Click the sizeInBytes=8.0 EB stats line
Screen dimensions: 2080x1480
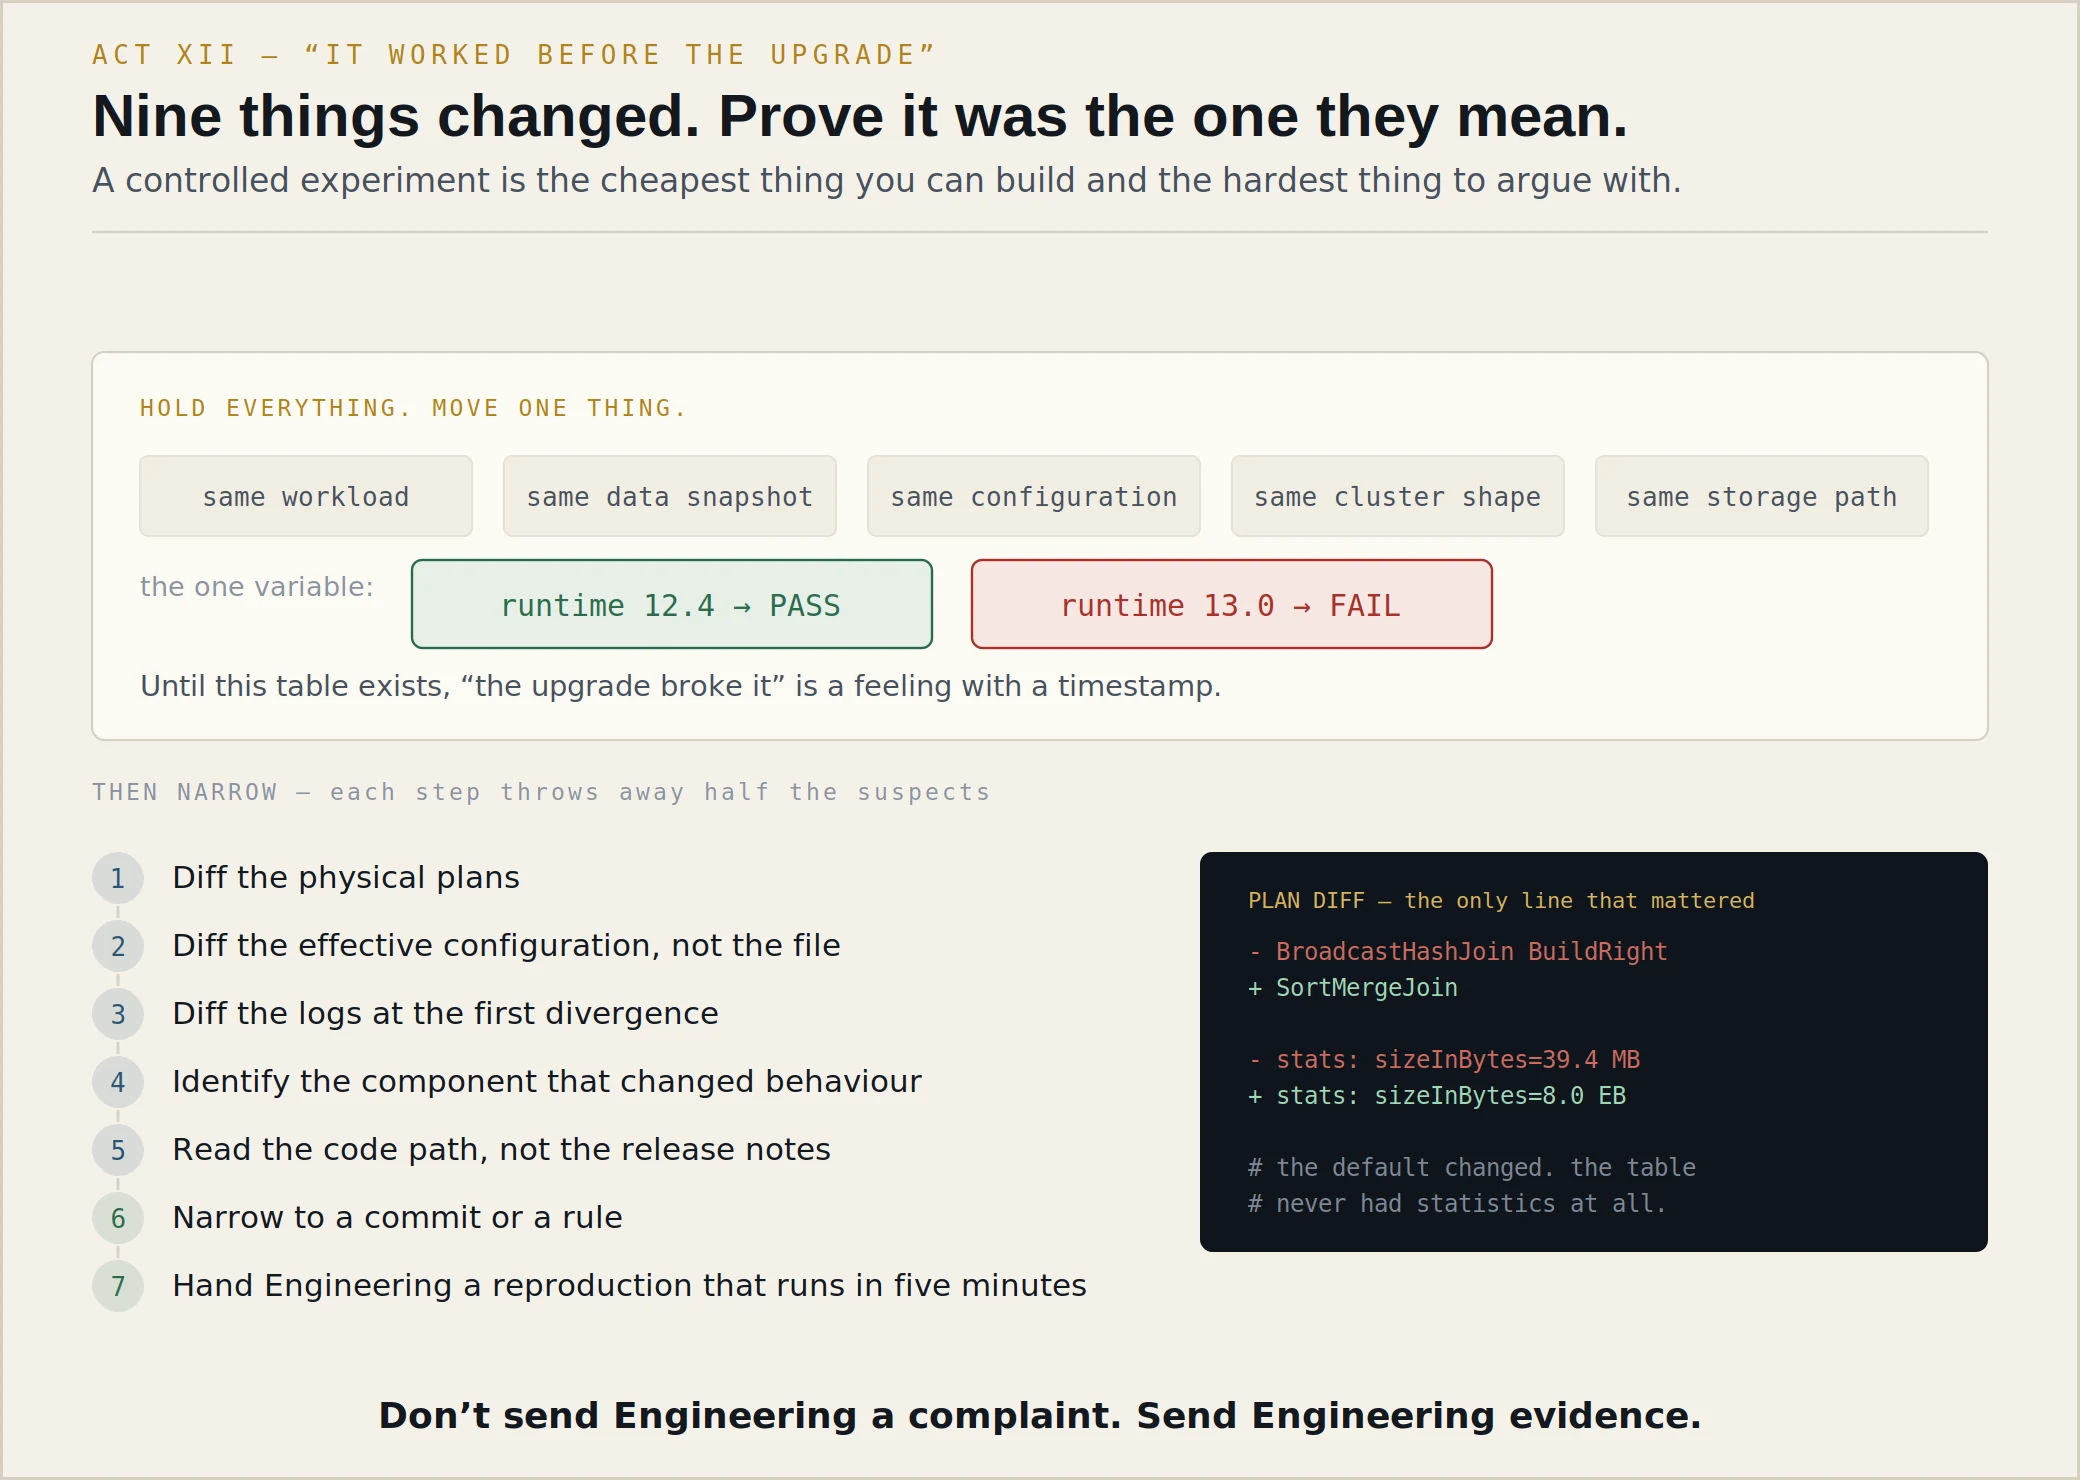(x=1437, y=1095)
